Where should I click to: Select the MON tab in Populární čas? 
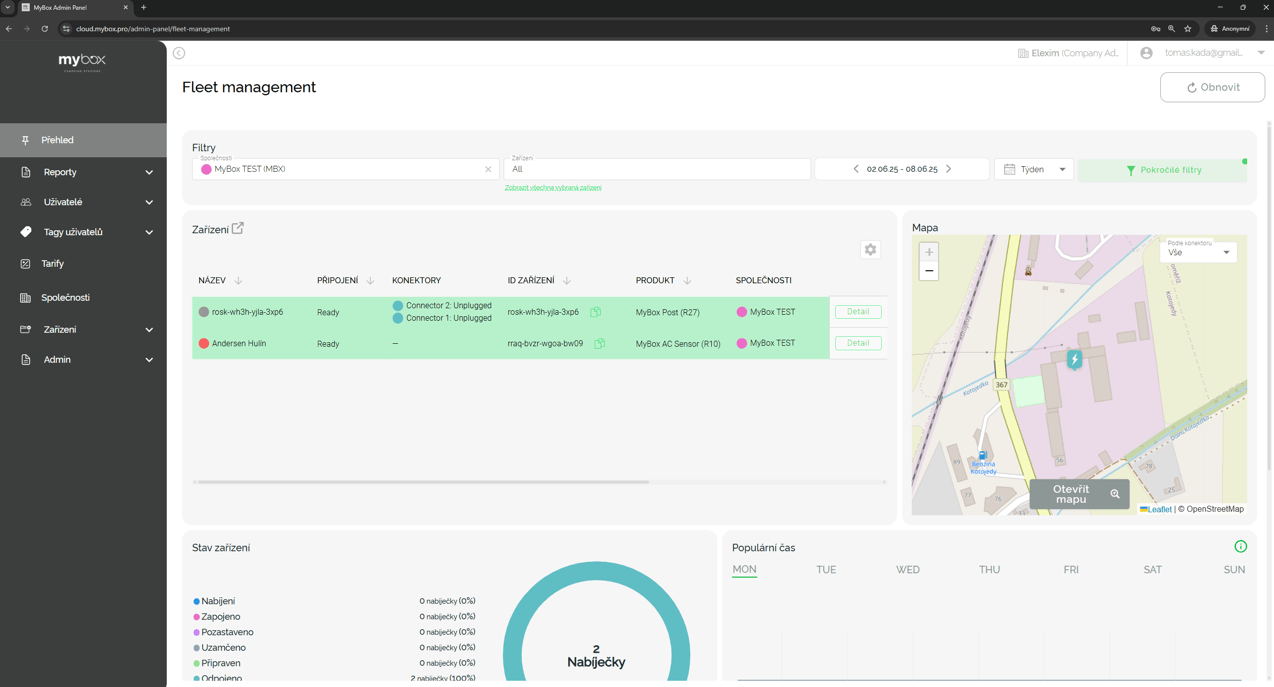(744, 570)
